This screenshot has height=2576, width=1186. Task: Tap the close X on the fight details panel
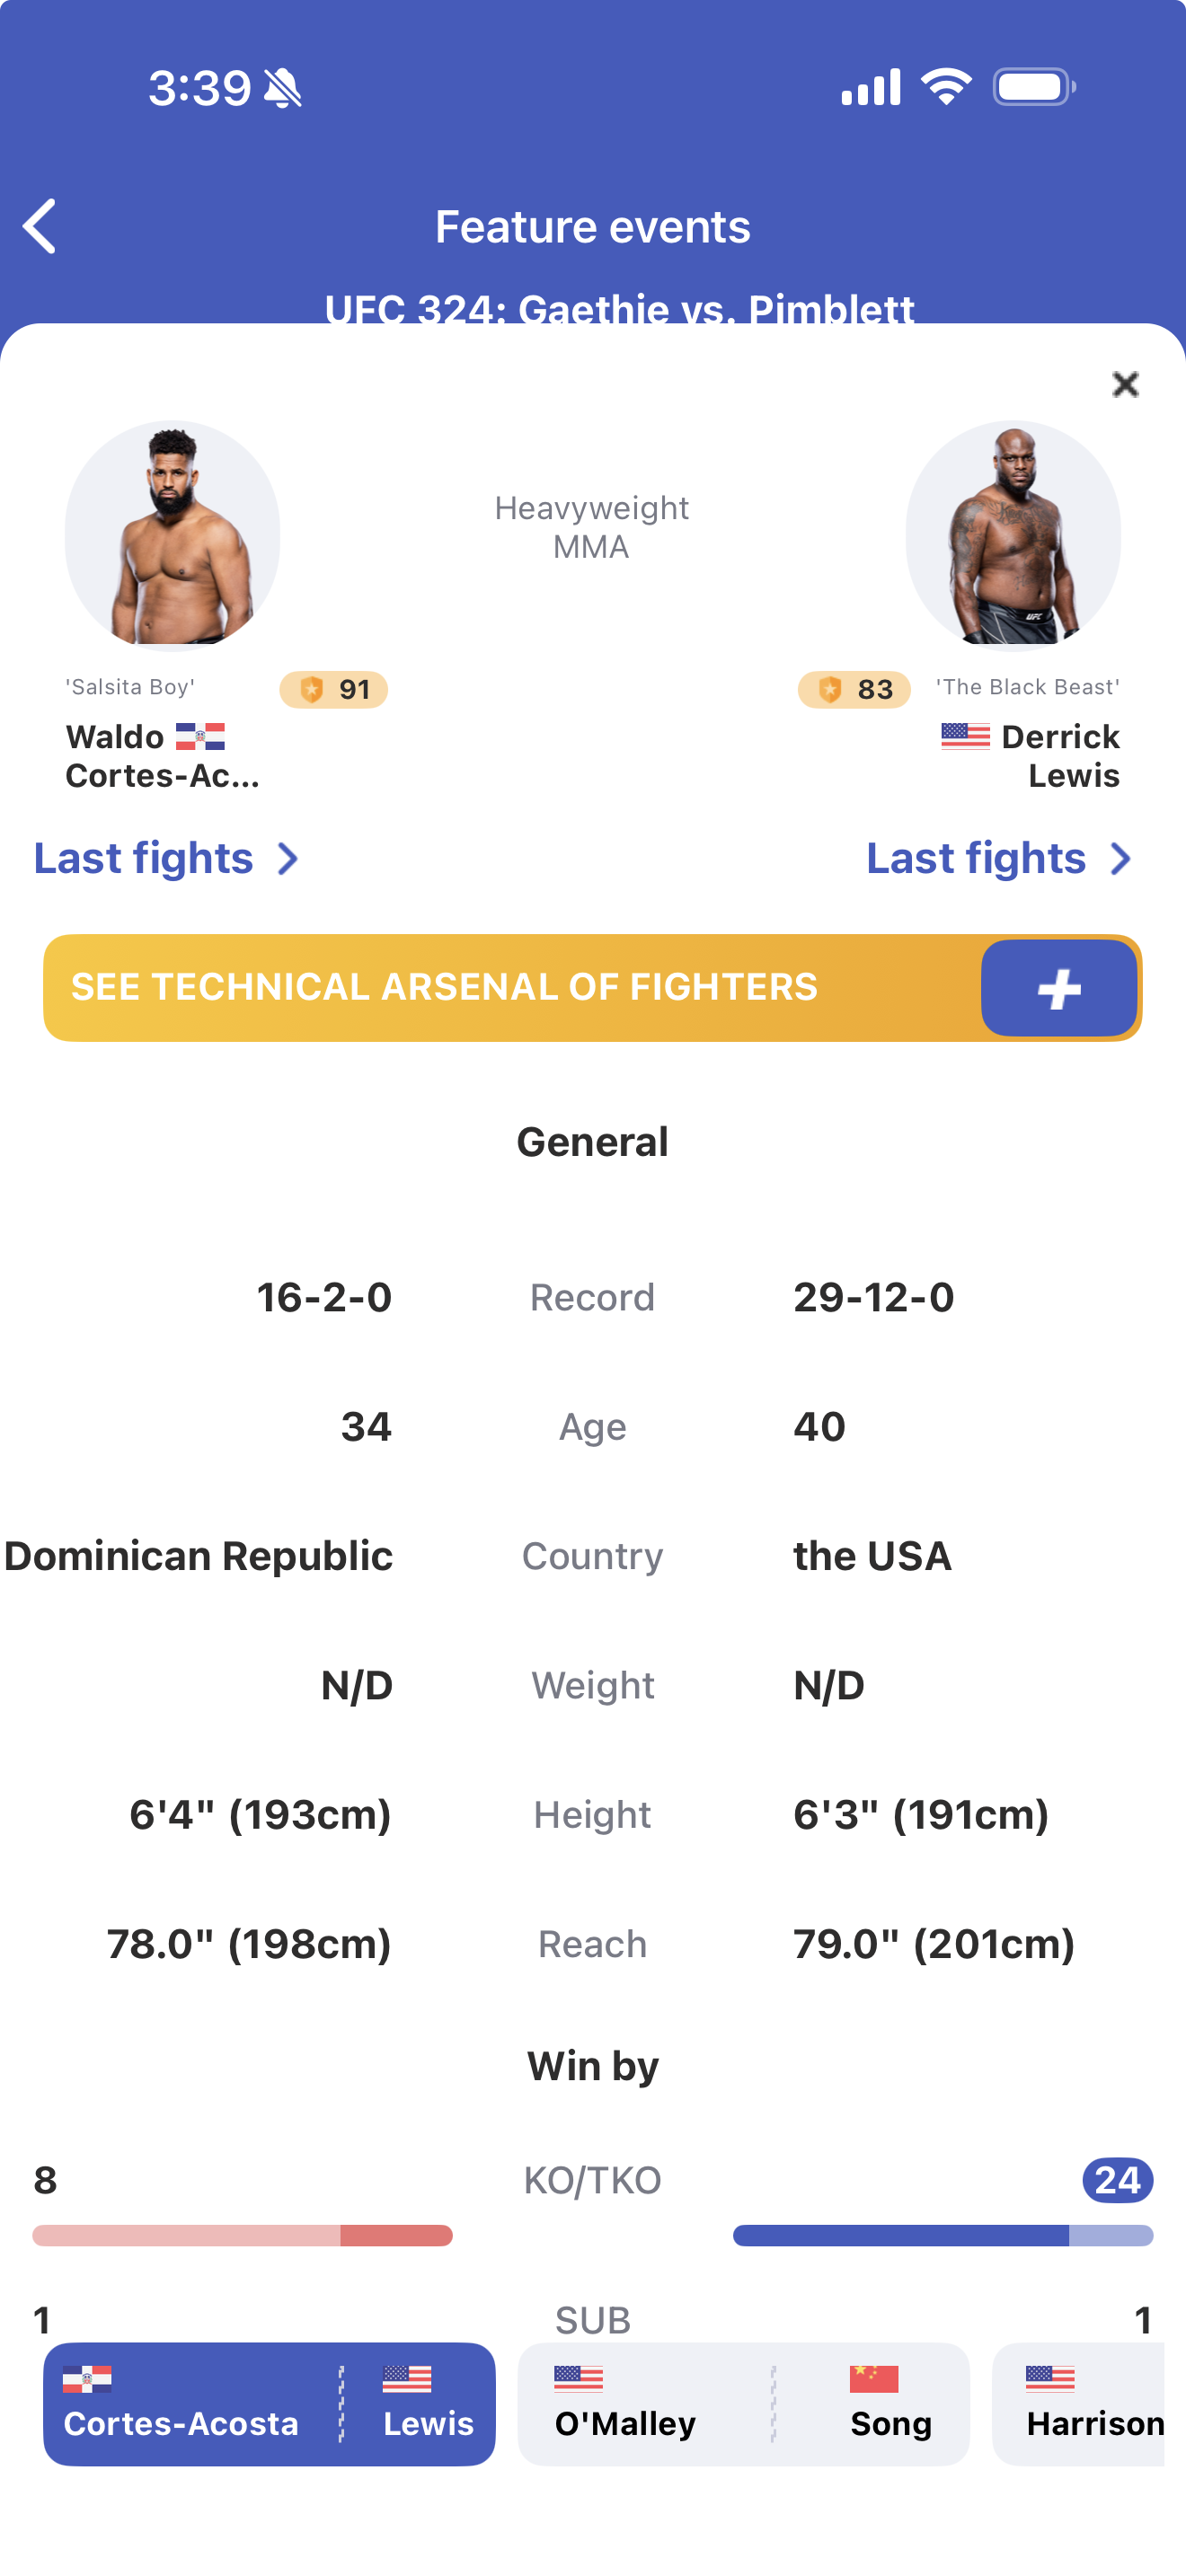pos(1126,384)
